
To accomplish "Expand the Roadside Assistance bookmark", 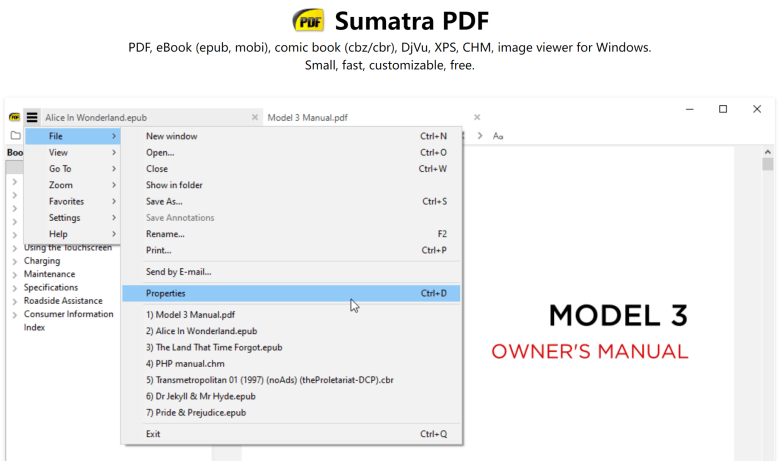I will tap(15, 301).
